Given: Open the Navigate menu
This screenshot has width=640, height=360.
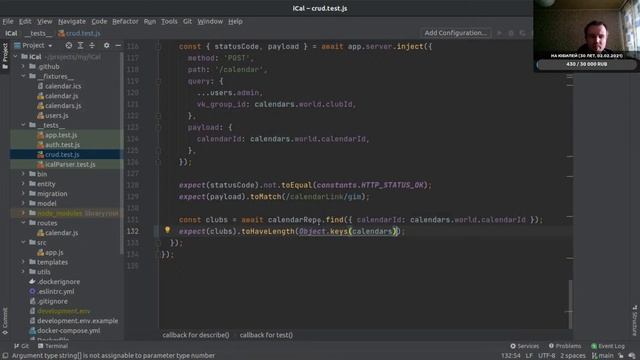Looking at the screenshot, I should click(x=72, y=21).
